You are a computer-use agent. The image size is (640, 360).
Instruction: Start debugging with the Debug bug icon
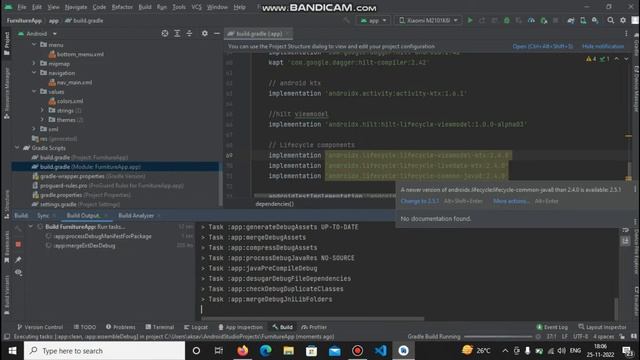[x=507, y=20]
